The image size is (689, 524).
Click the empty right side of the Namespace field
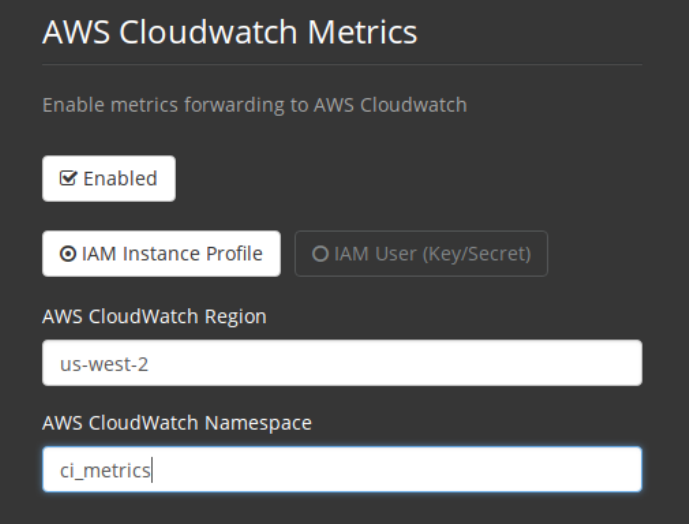pos(520,469)
